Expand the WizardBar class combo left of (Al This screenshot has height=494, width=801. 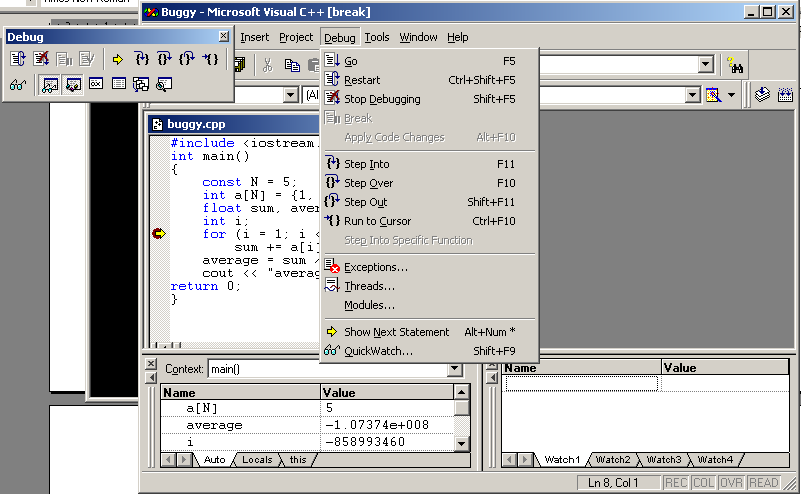click(291, 95)
